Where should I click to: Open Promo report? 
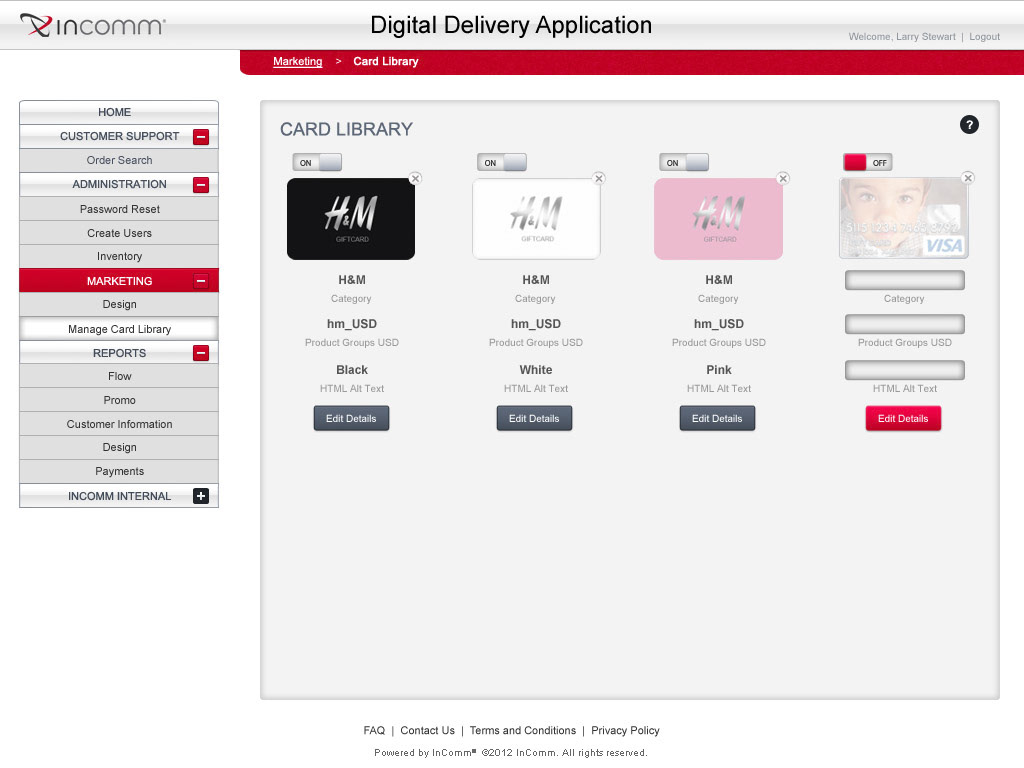[119, 400]
